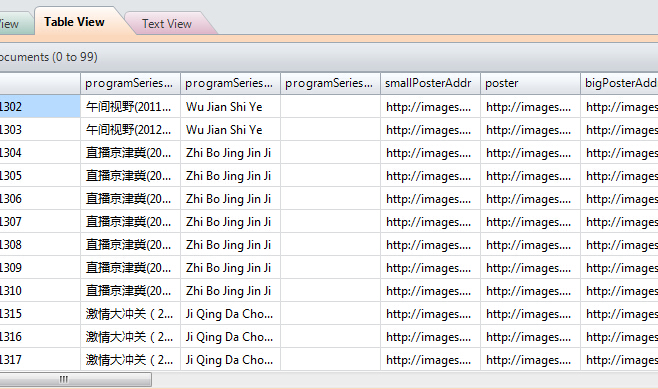Screen dimensions: 658x389
Task: Select the row id cell 1303
Action: 40,130
